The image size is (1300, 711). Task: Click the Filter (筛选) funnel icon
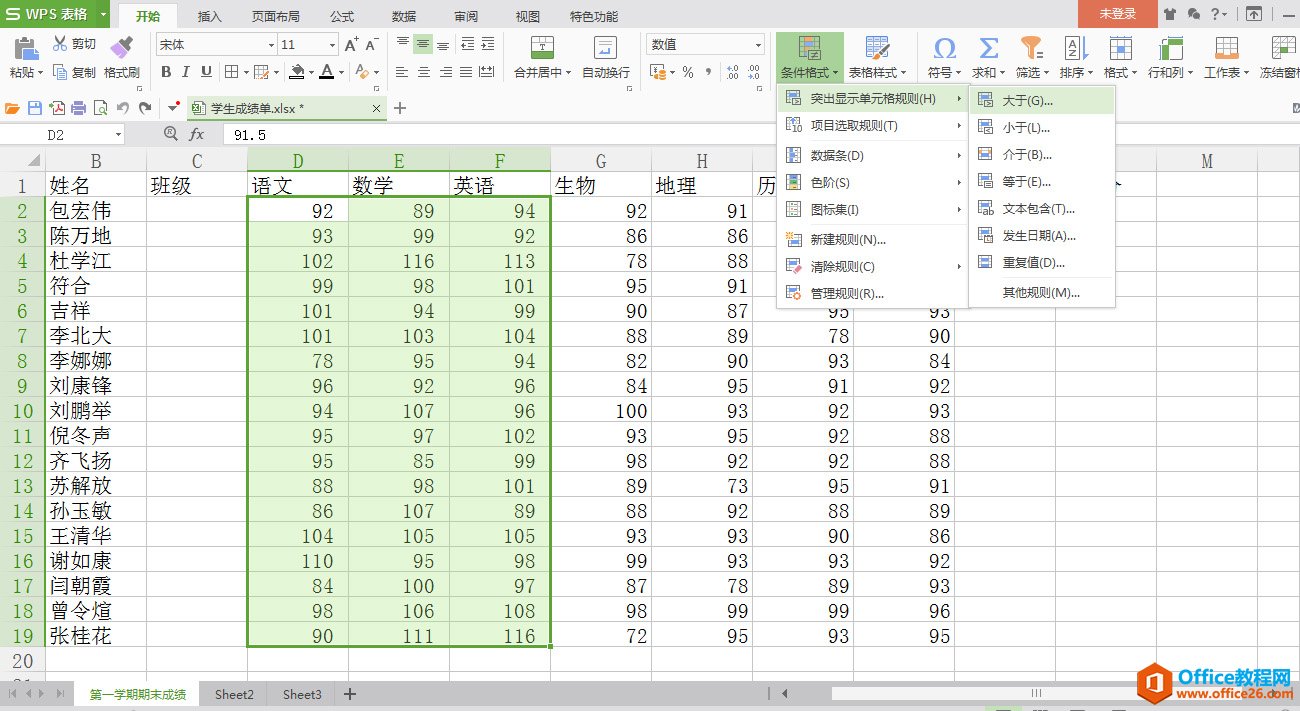[1030, 48]
